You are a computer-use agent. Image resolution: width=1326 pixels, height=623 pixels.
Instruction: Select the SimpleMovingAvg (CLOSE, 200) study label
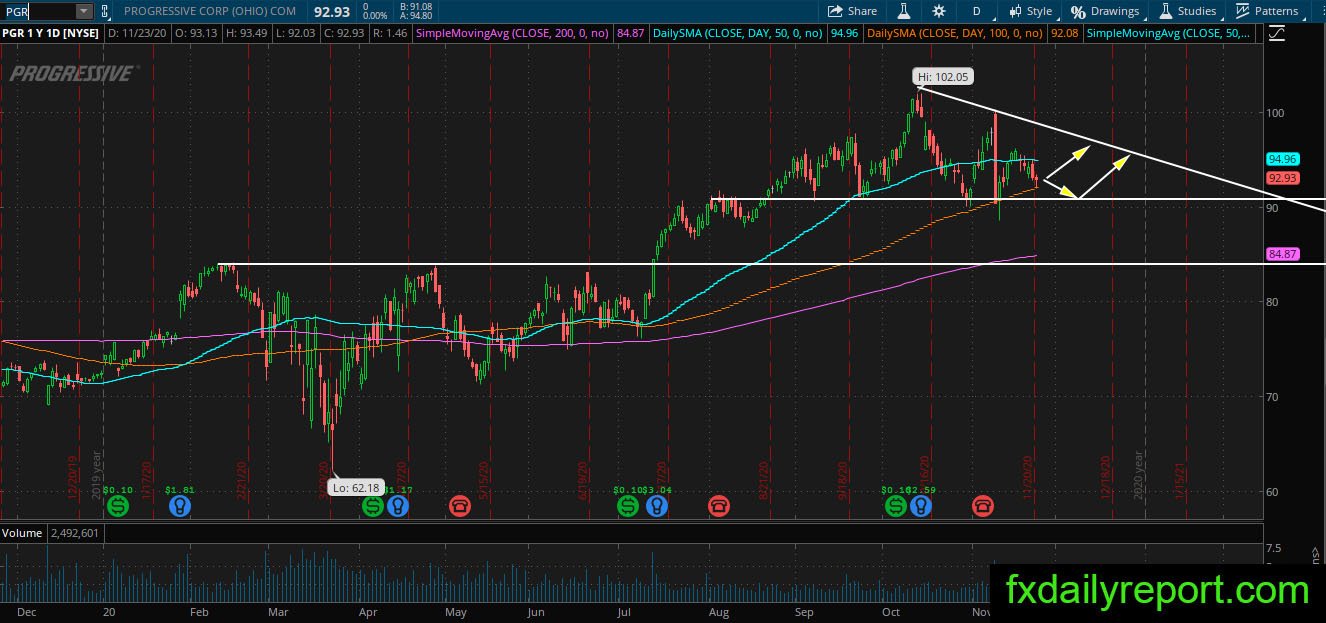pos(514,33)
